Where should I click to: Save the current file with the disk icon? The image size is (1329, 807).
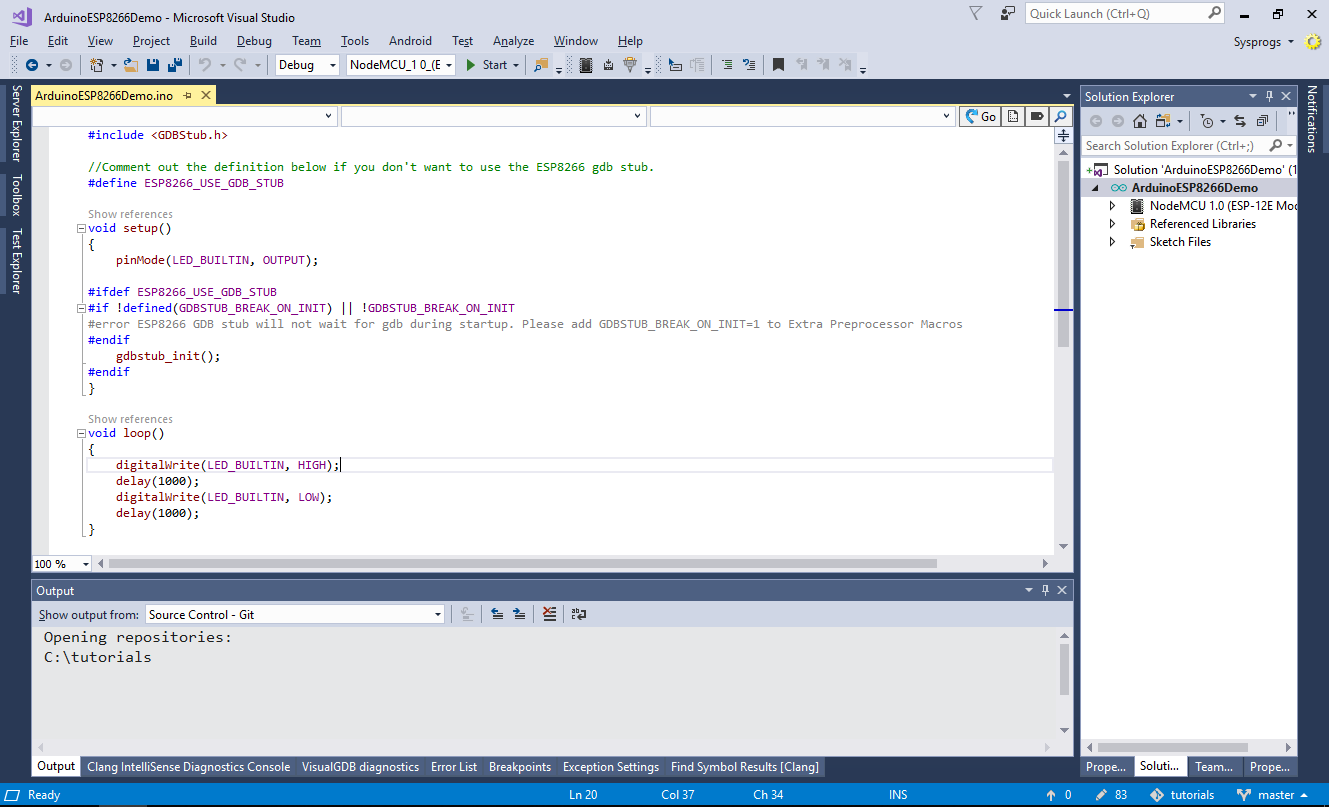(153, 65)
